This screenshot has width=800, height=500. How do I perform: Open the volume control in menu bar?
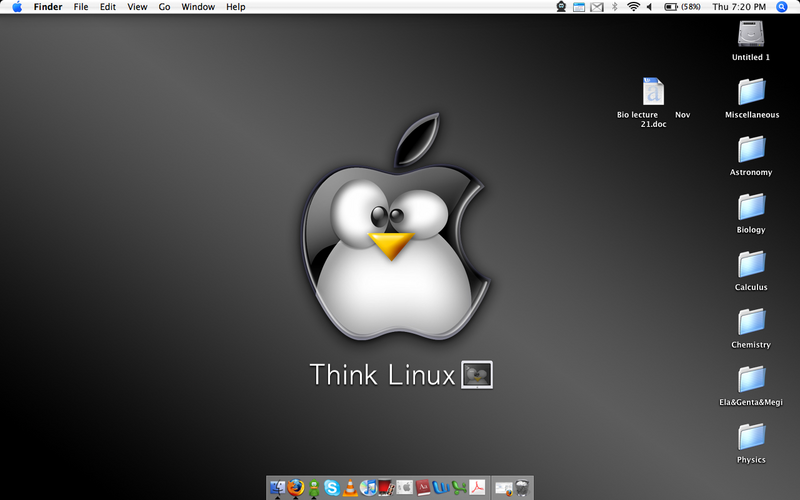pyautogui.click(x=649, y=7)
